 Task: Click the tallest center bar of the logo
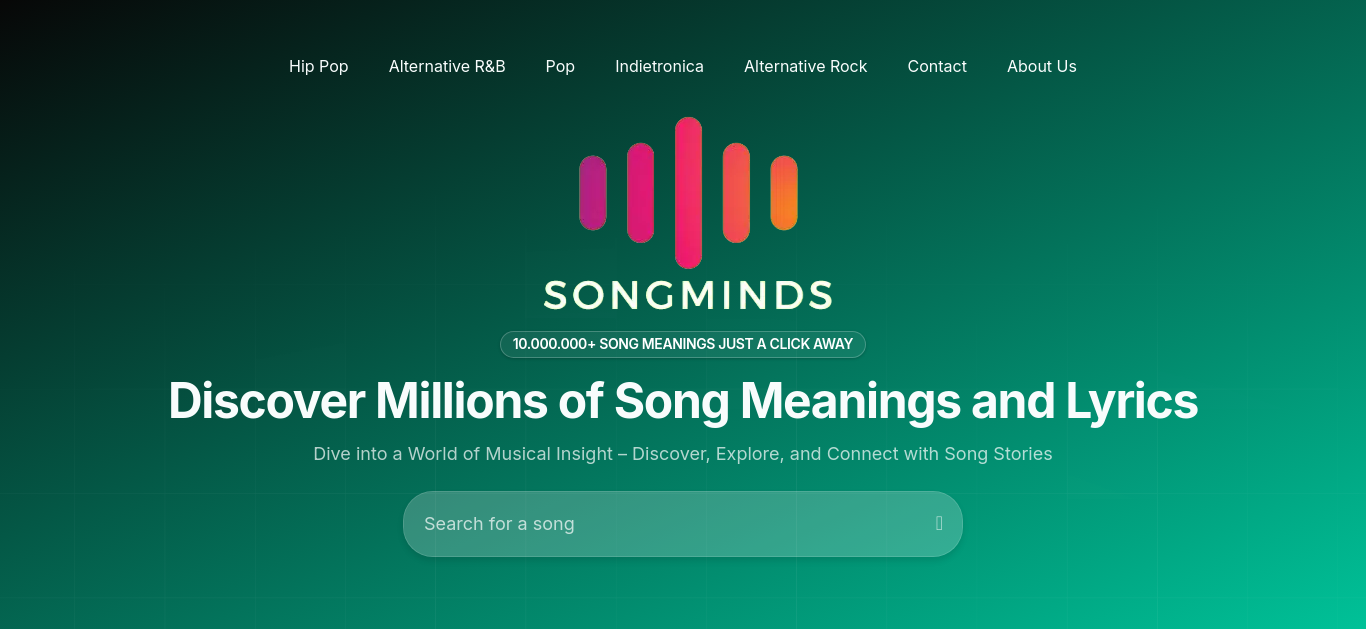[688, 193]
